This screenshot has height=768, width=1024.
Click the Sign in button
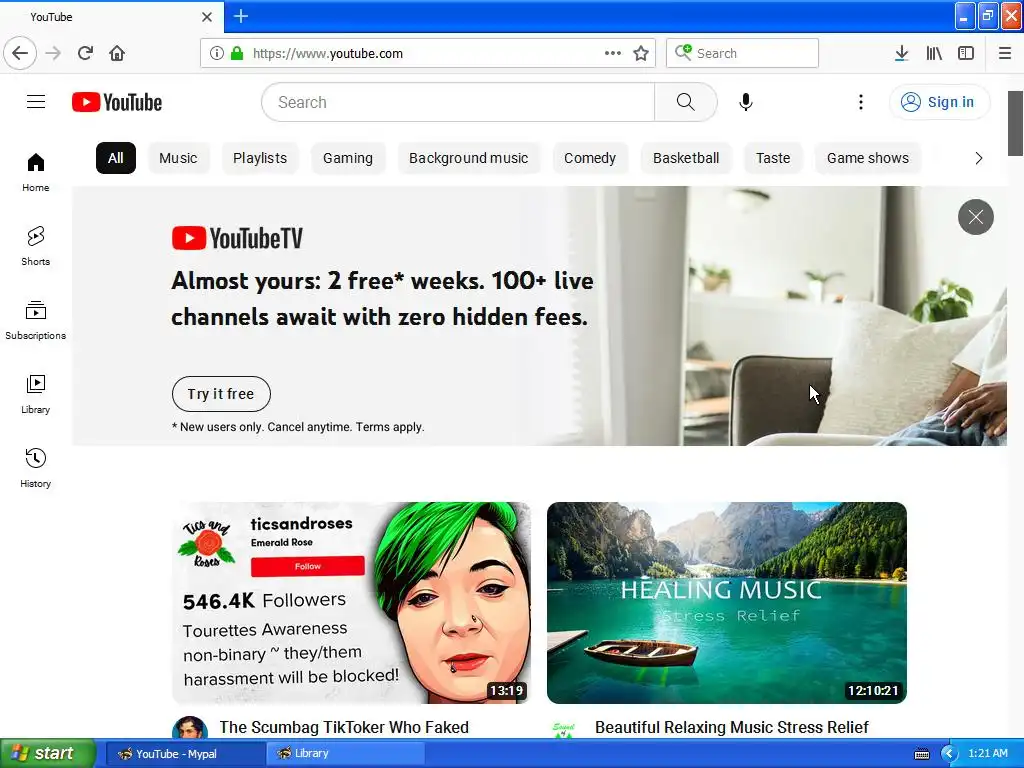(x=939, y=102)
